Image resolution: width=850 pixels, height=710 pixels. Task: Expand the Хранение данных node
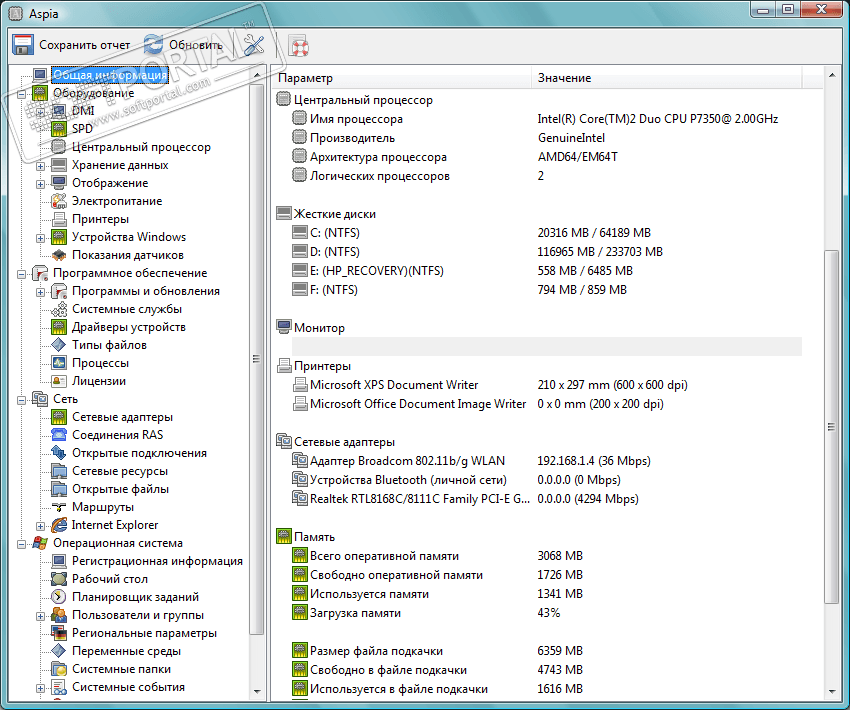[x=40, y=166]
